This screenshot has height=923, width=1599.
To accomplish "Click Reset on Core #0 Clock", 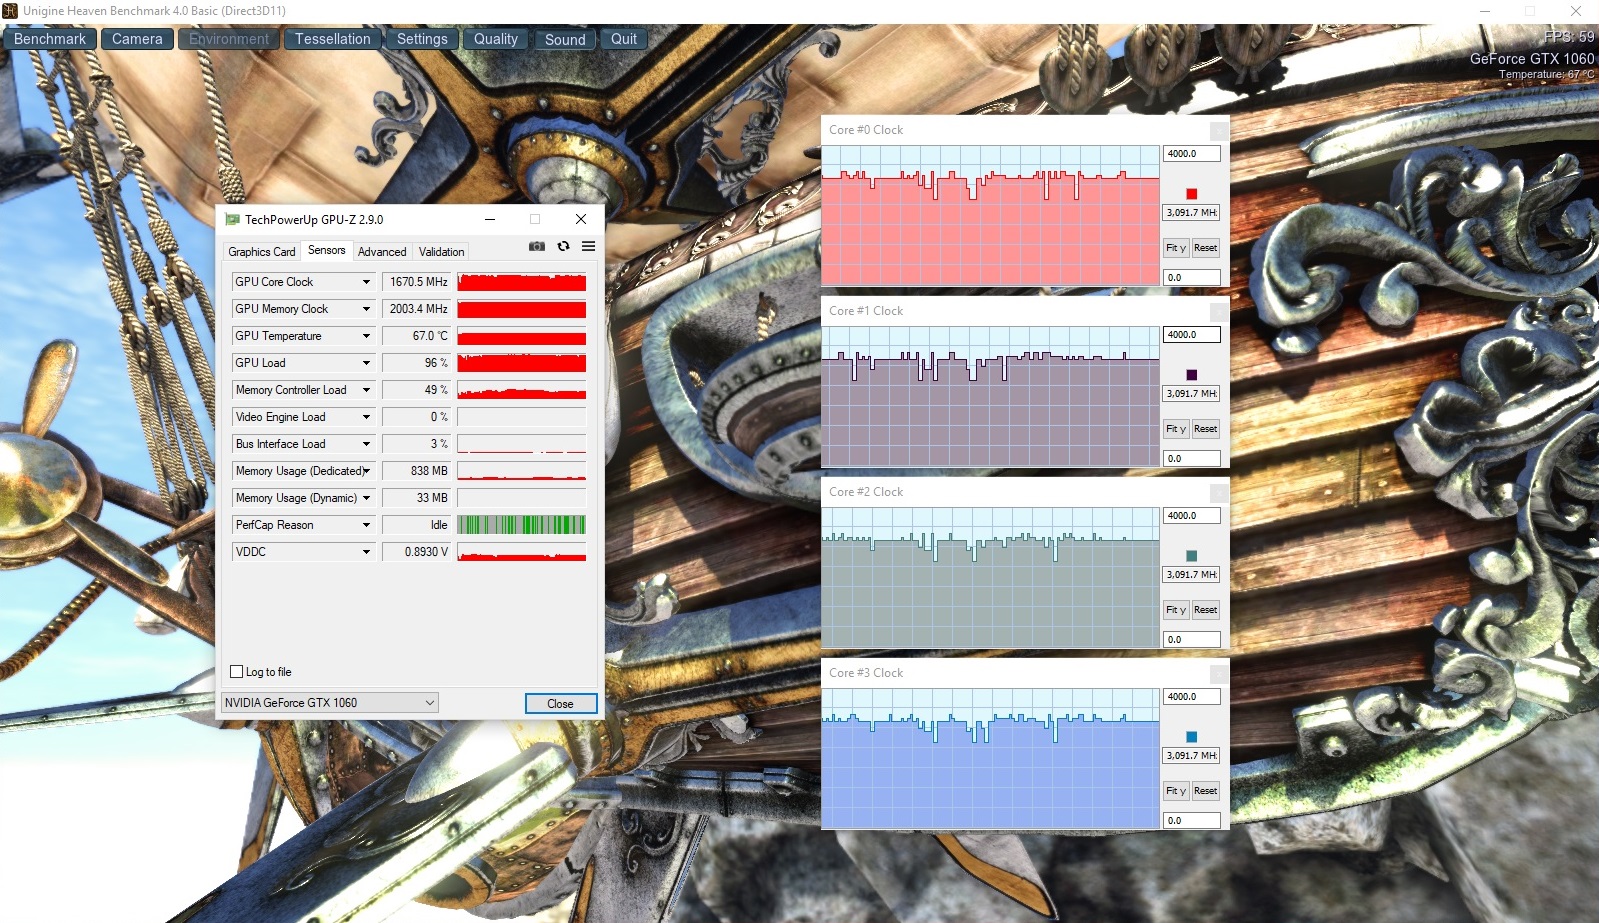I will tap(1206, 248).
